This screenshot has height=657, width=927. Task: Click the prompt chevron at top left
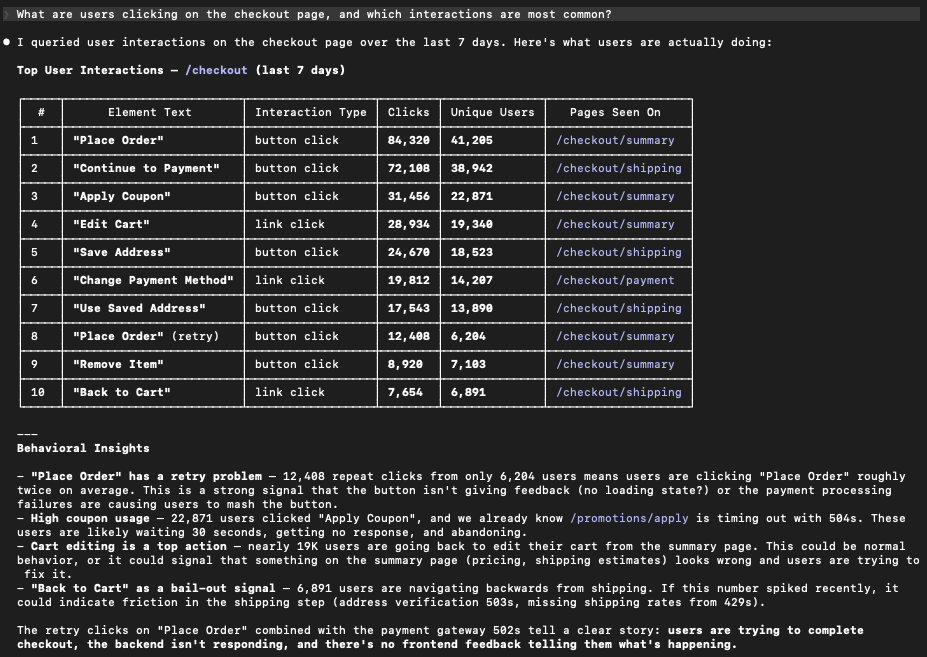pyautogui.click(x=5, y=15)
